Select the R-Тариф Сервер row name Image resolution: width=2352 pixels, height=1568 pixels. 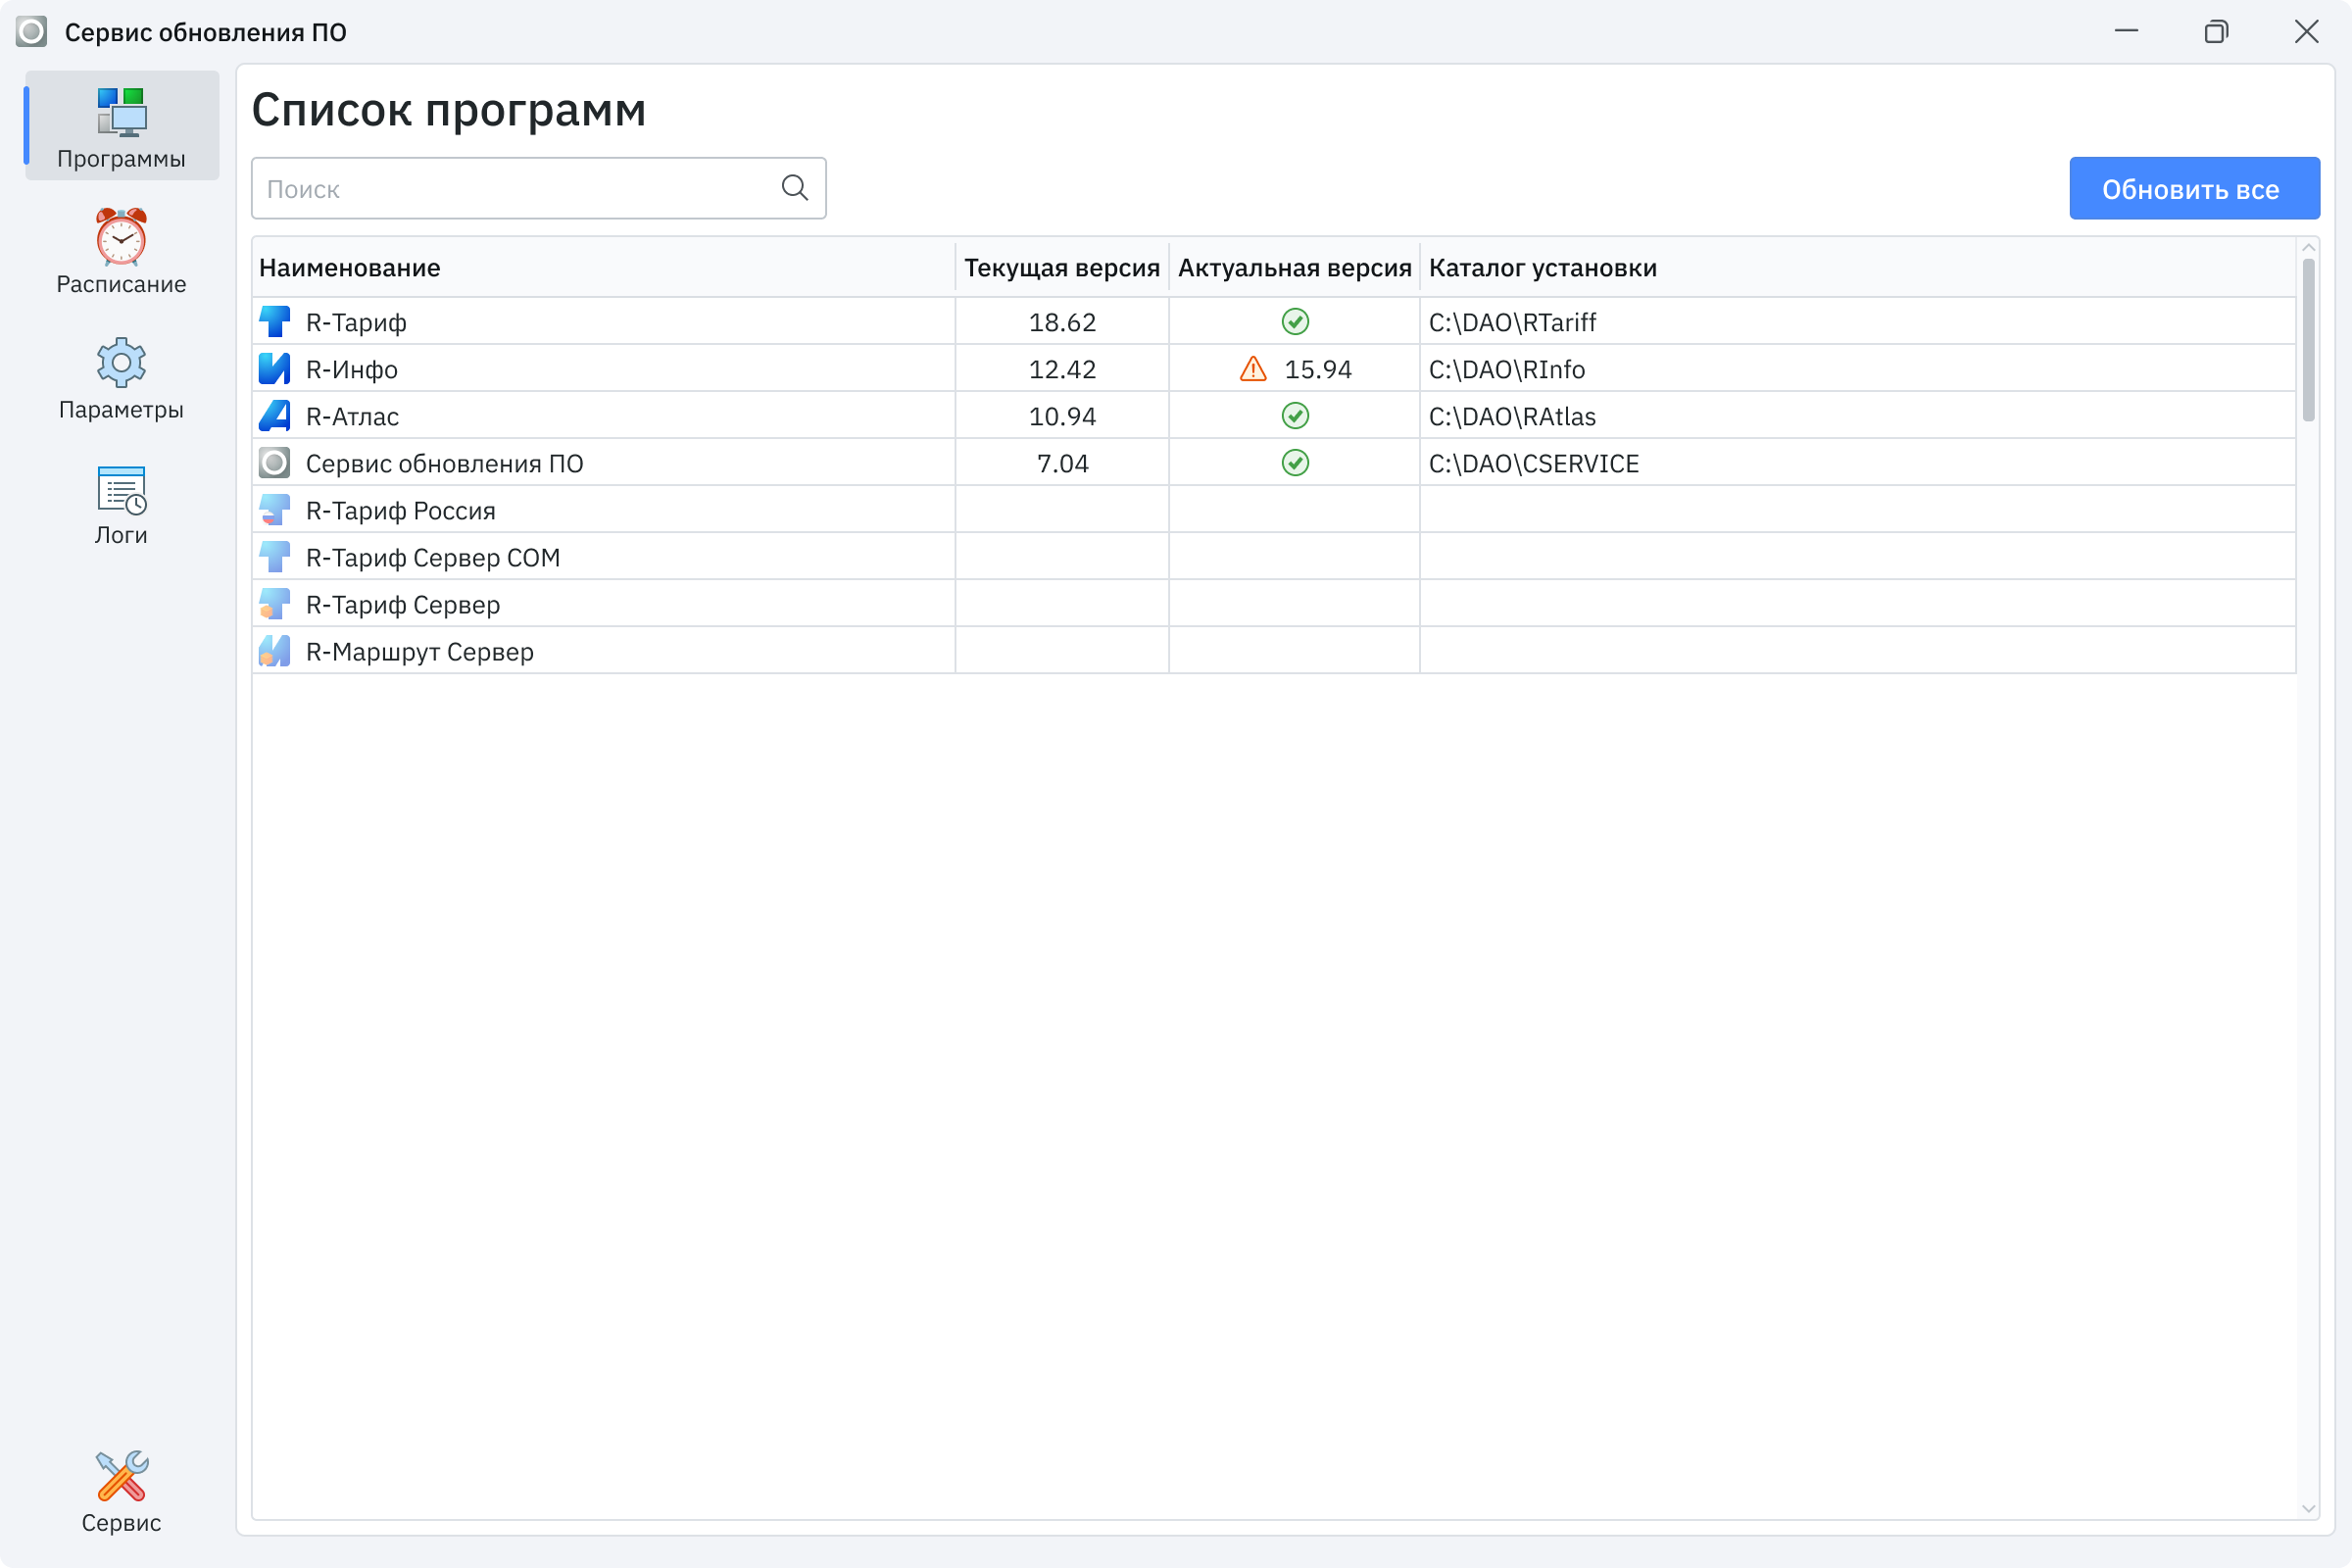coord(403,605)
